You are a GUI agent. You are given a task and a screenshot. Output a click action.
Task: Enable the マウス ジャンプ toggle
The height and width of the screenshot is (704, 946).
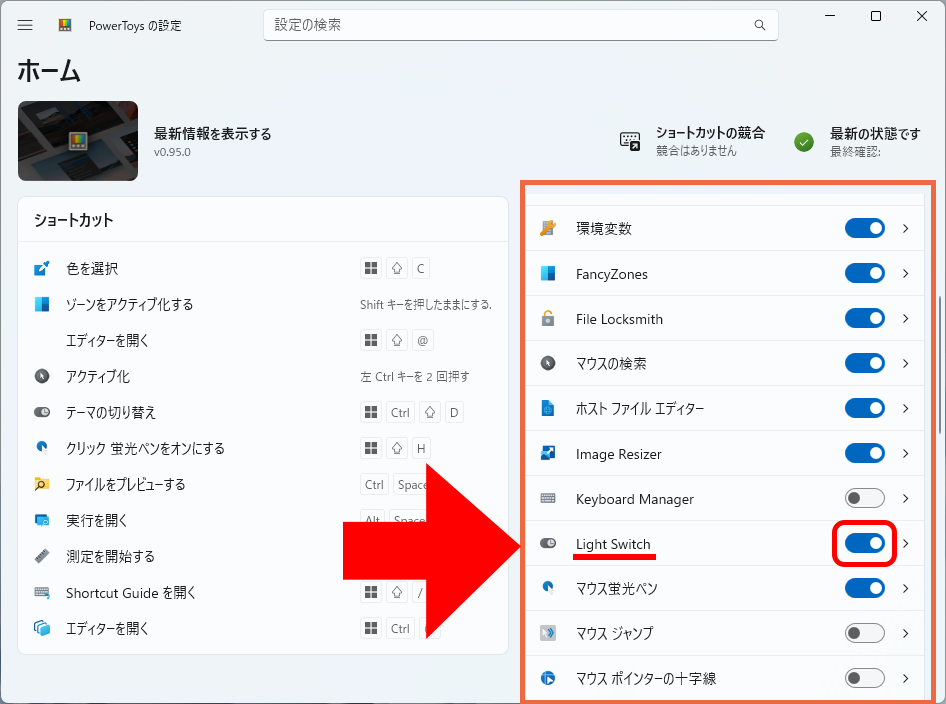865,633
